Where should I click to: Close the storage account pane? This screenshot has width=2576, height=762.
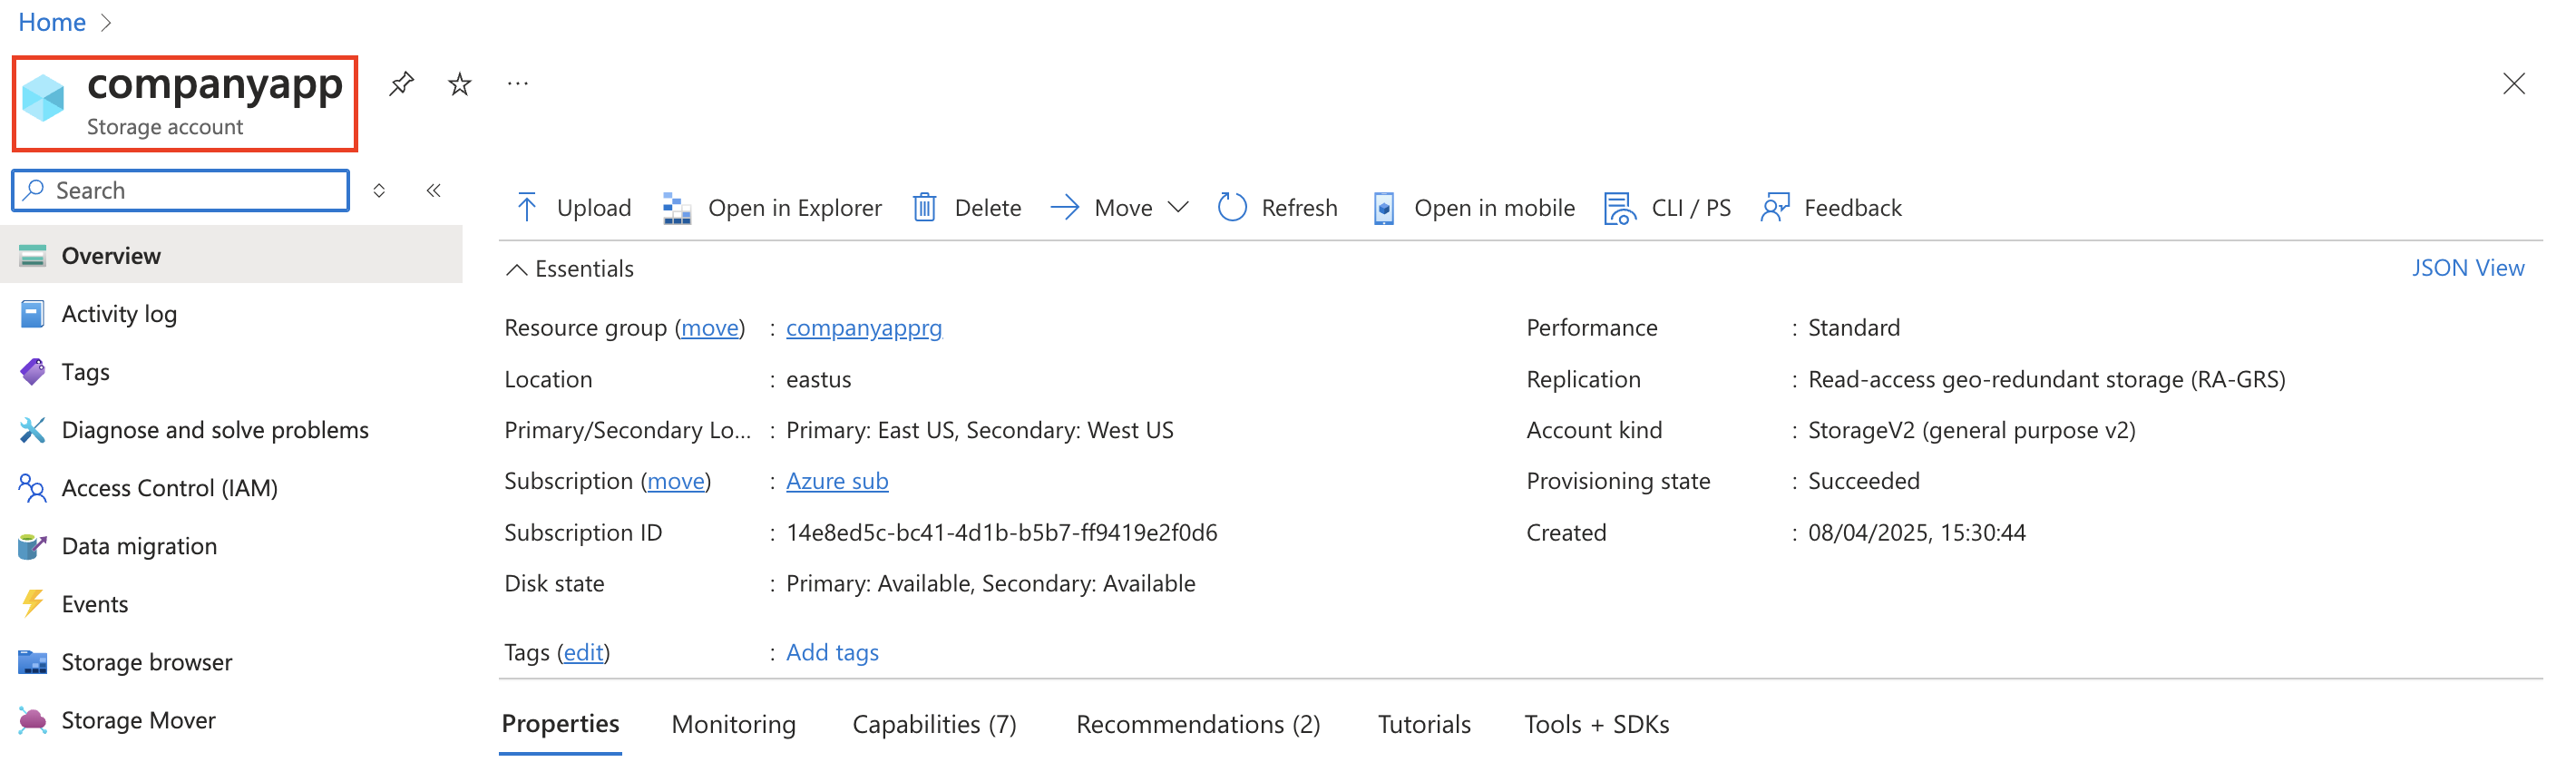tap(2513, 84)
